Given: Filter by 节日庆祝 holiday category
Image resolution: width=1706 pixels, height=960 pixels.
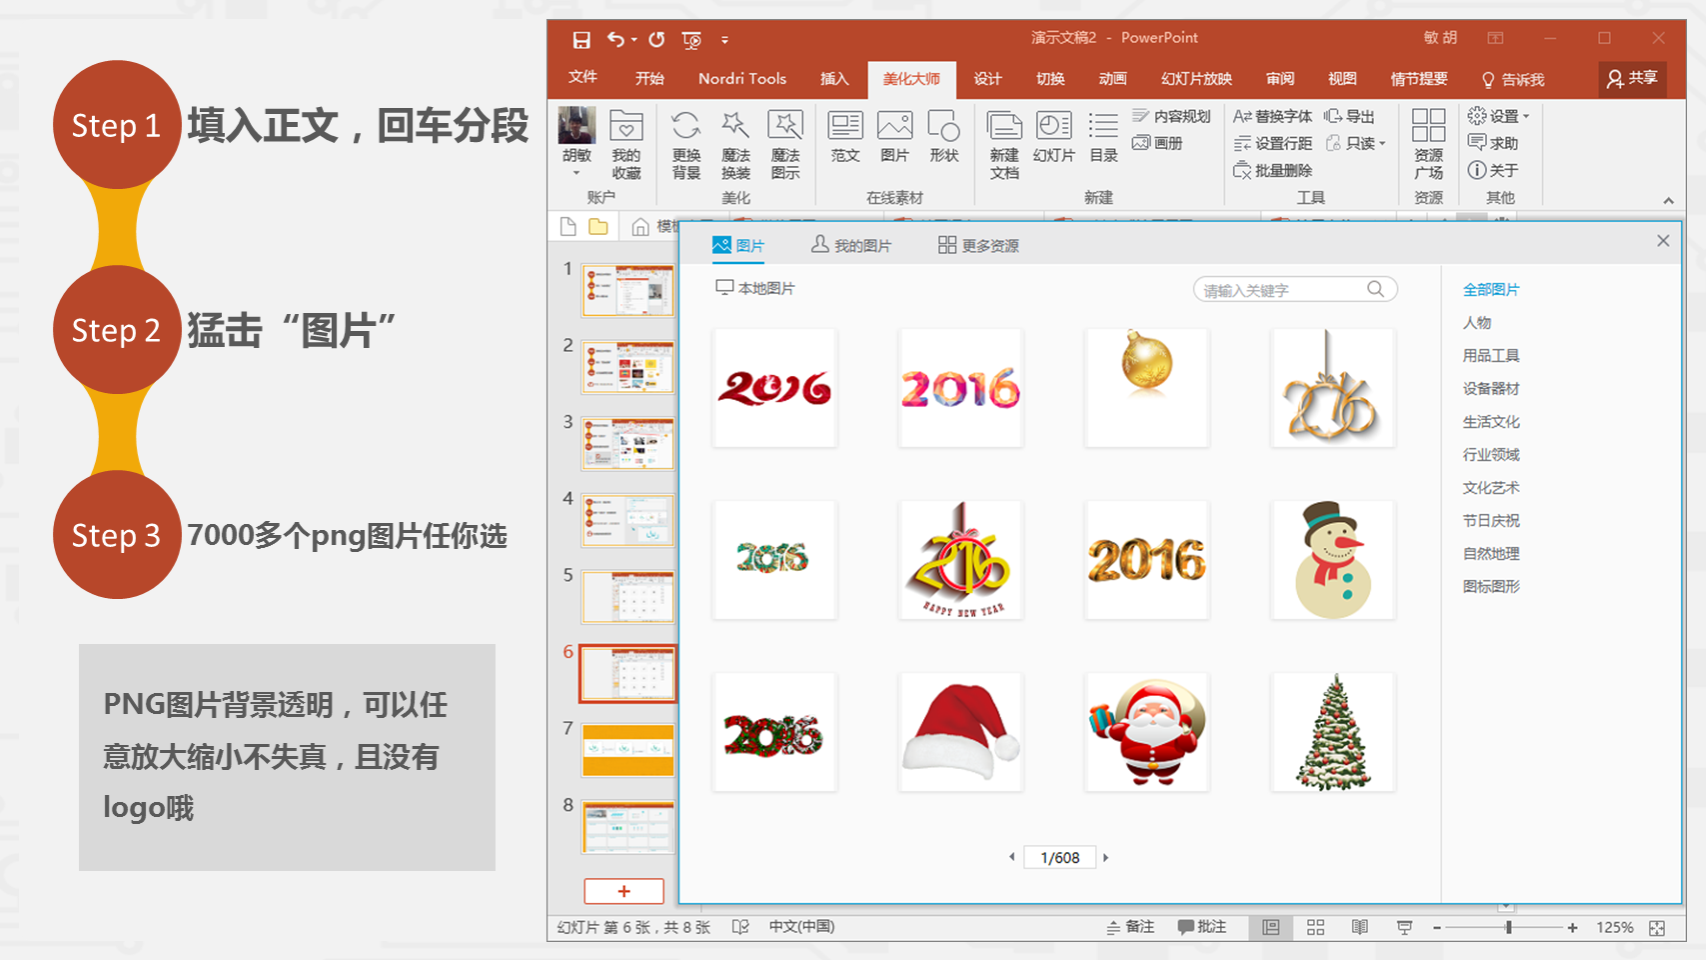Looking at the screenshot, I should (1491, 520).
